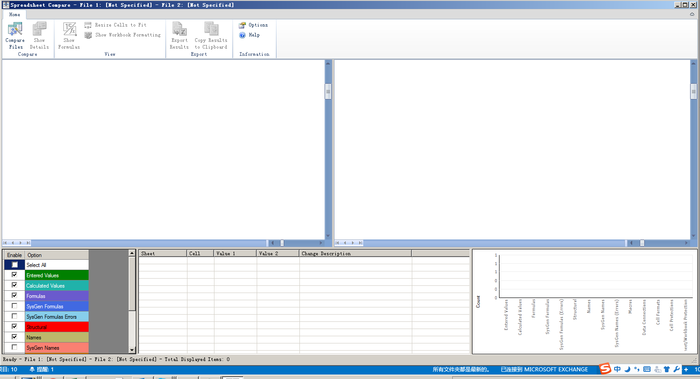
Task: Select Resize Cells to Fit
Action: [116, 25]
